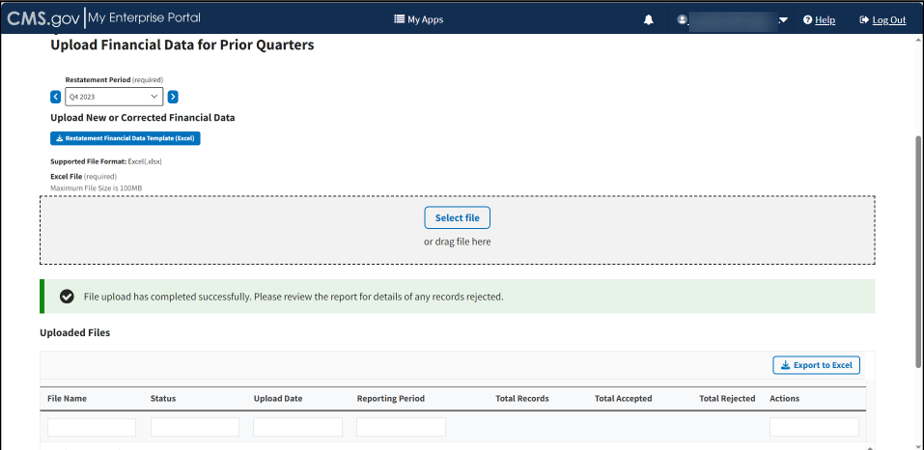Download Restatement Financial Data Template

(x=125, y=138)
